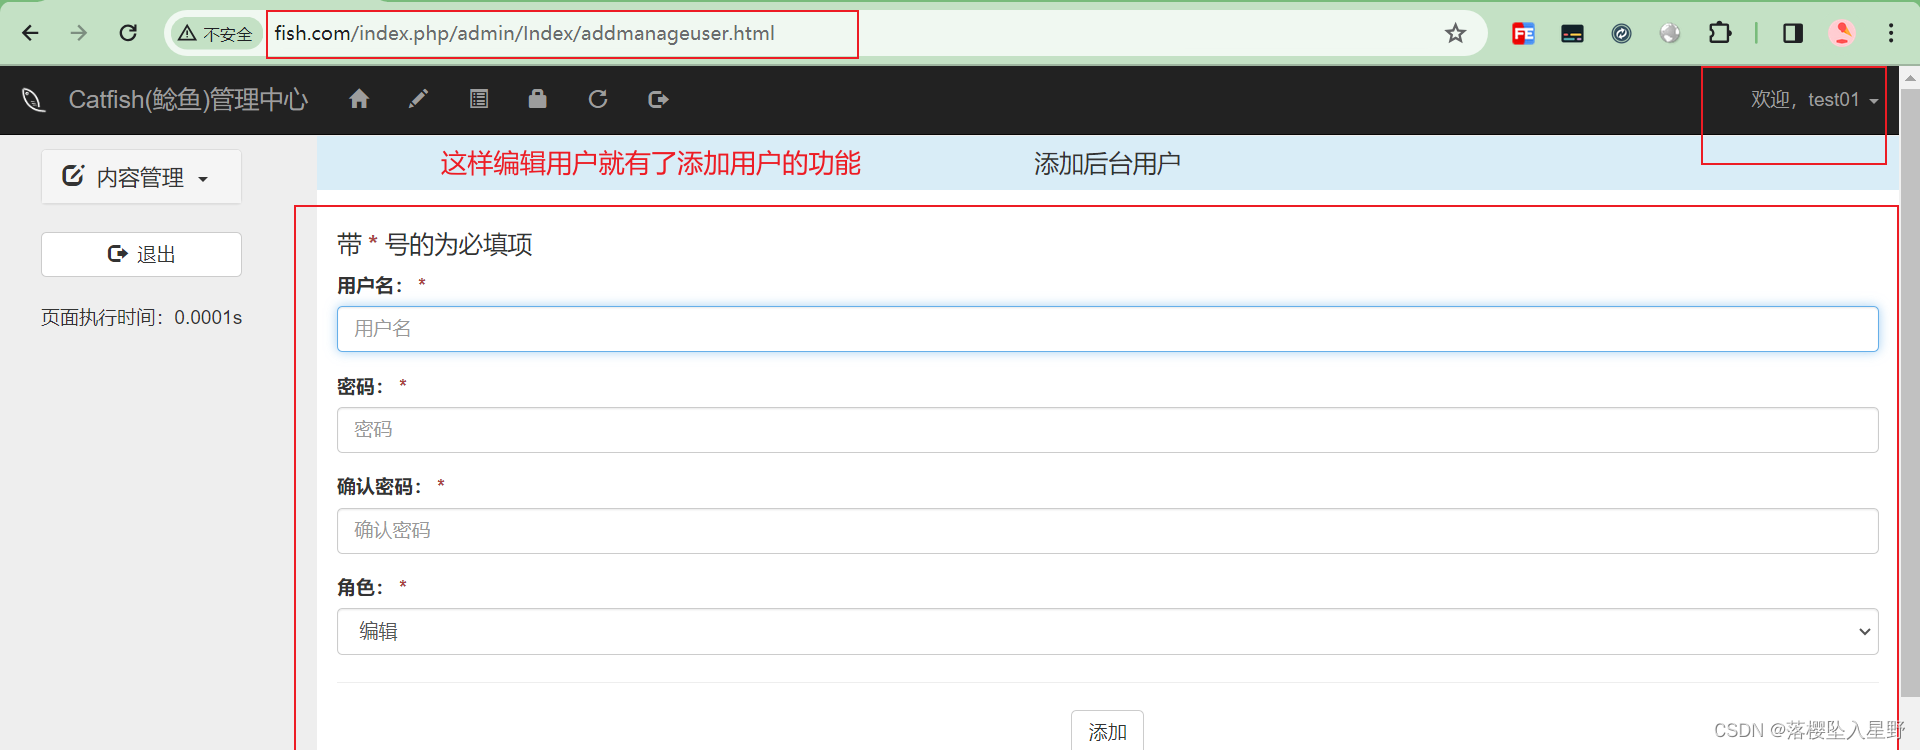This screenshot has height=750, width=1920.
Task: Click the browser back arrow
Action: (x=30, y=33)
